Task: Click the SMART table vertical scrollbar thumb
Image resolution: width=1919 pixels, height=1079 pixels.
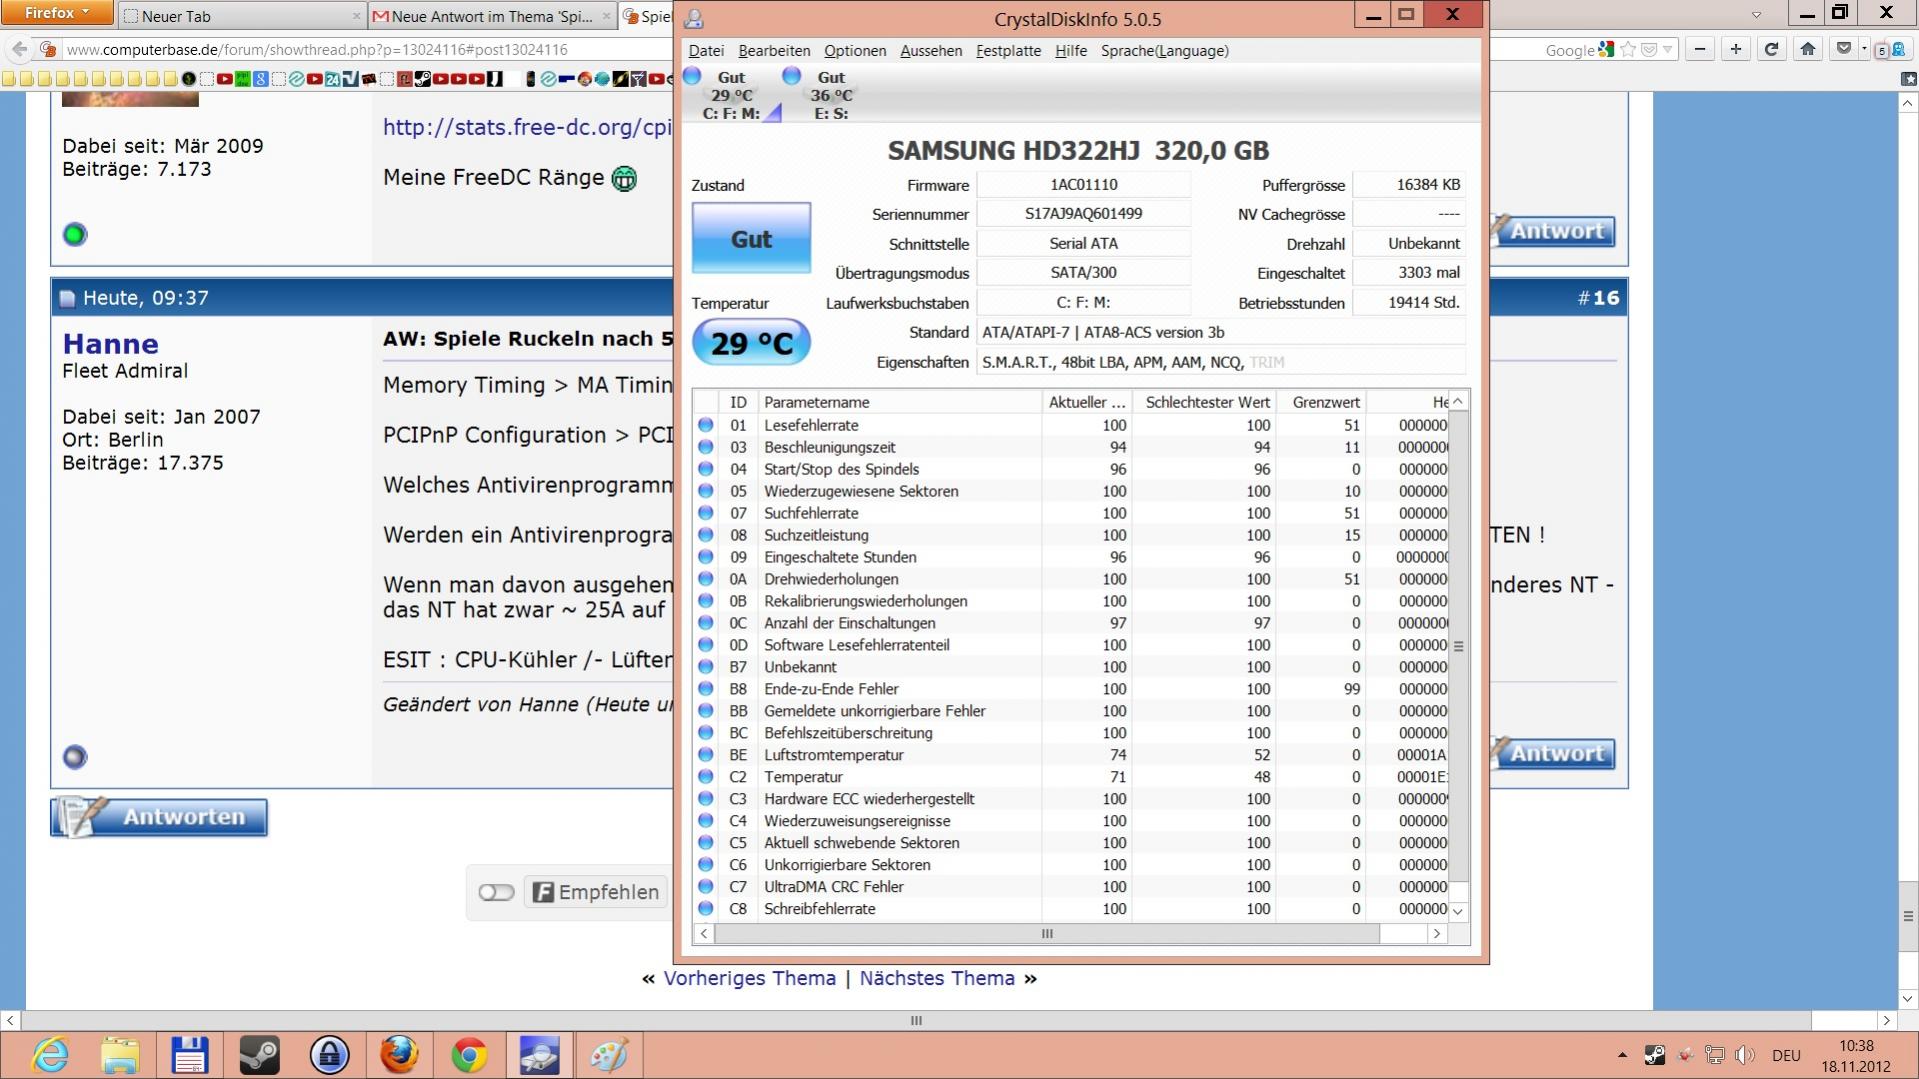Action: 1458,646
